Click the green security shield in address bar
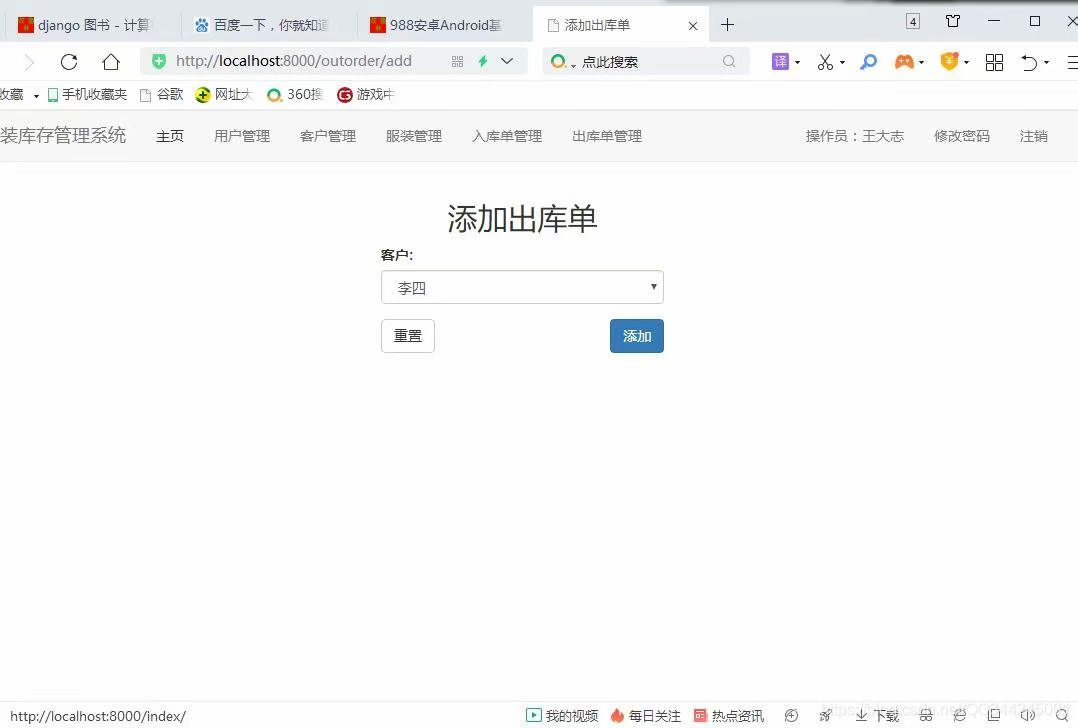Screen dimensions: 1078x728 pyautogui.click(x=159, y=61)
